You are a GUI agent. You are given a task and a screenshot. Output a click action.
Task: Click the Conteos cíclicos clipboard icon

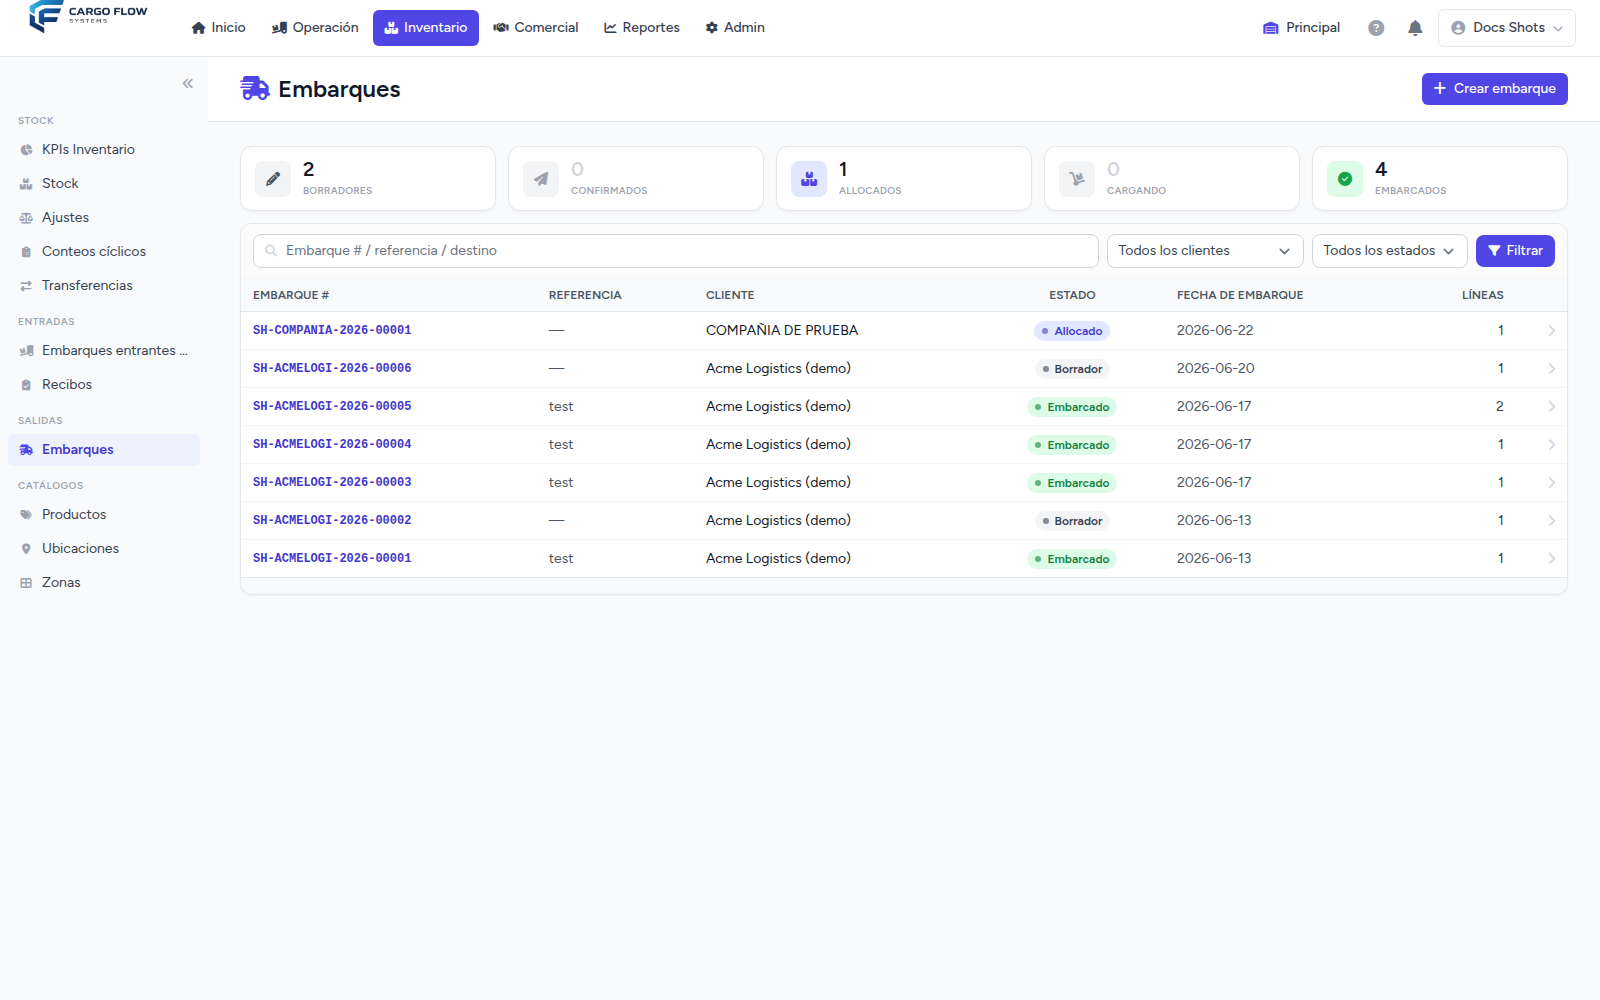tap(26, 252)
